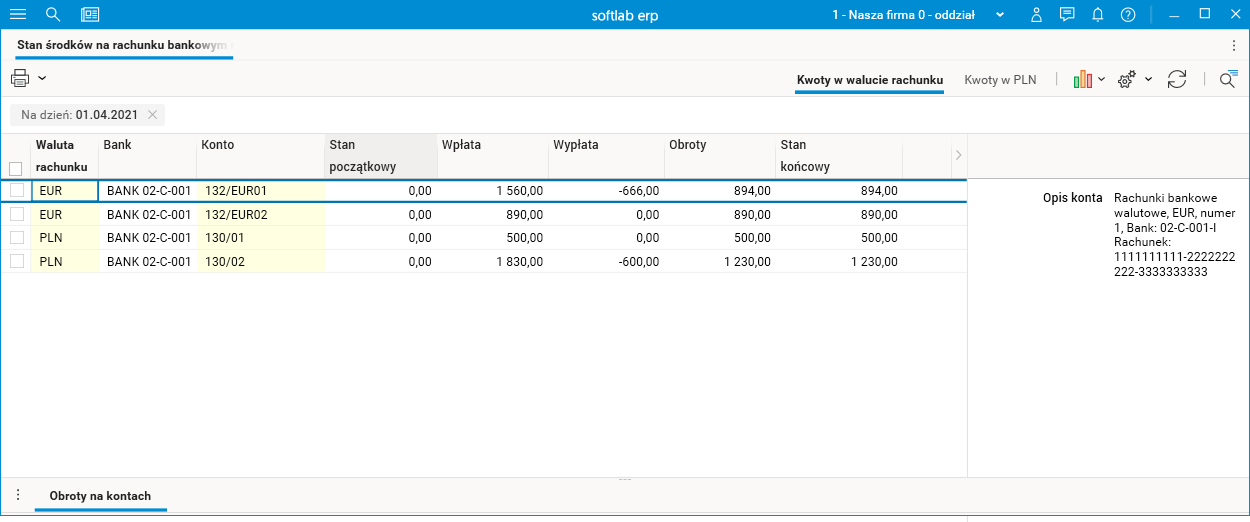1250x522 pixels.
Task: Open the vertical dots menu beside tab
Action: tap(1234, 45)
